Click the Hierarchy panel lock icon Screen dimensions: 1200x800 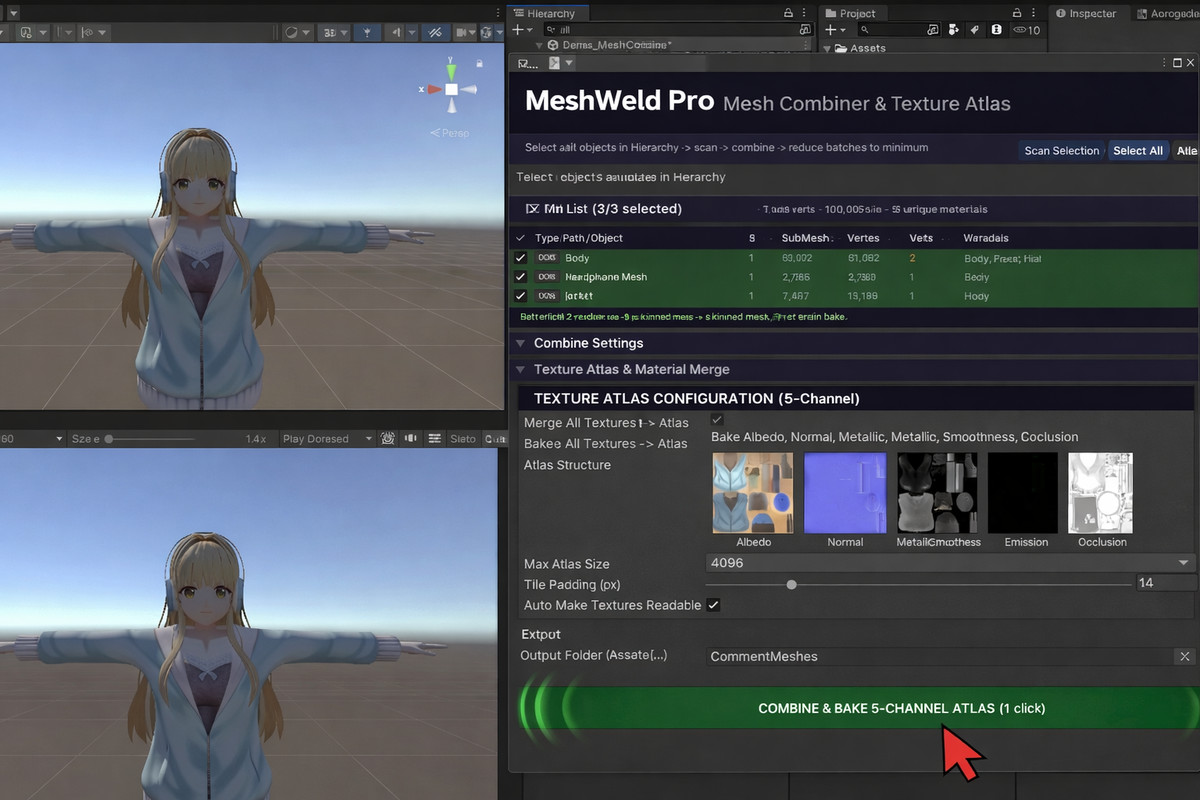(790, 13)
